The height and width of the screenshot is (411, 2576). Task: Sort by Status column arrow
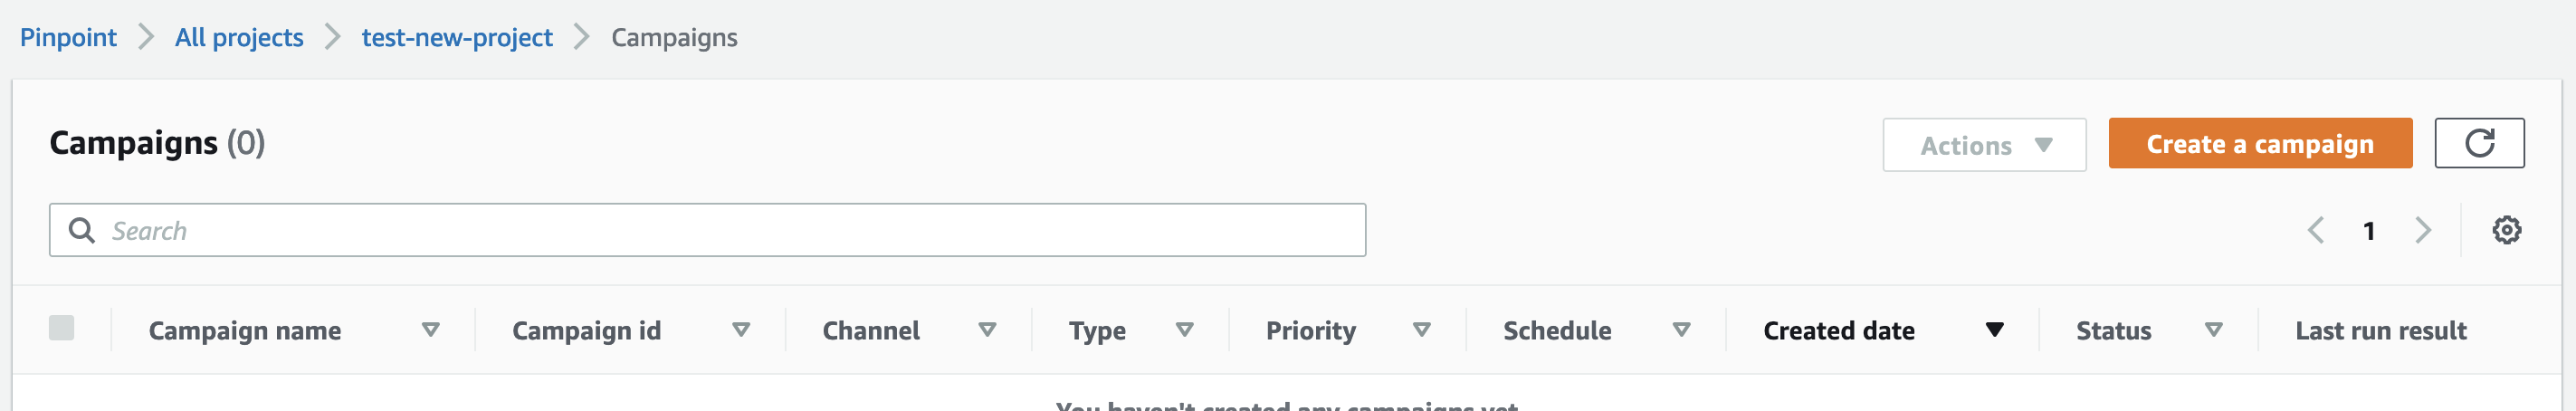tap(2214, 330)
